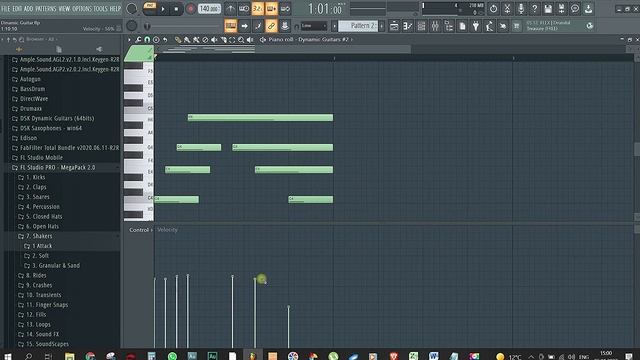Select the Zoom magnifier tool in piano roll
The width and height of the screenshot is (640, 360).
click(x=241, y=40)
